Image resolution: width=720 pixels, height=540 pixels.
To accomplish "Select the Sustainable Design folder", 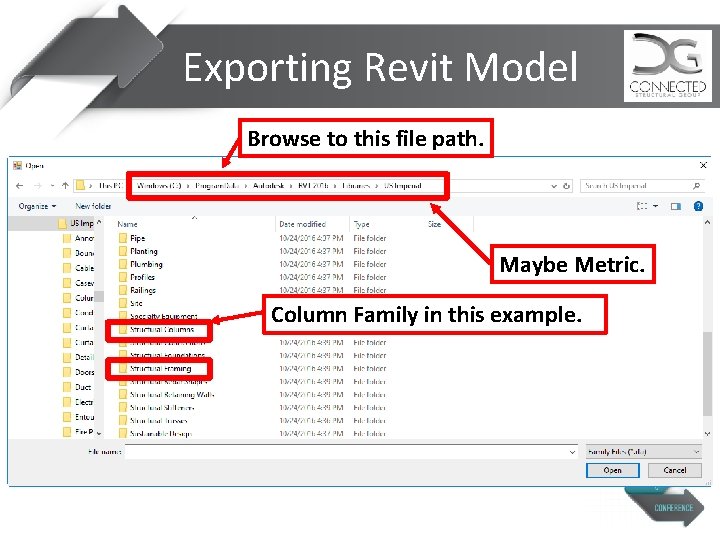I will [x=161, y=433].
